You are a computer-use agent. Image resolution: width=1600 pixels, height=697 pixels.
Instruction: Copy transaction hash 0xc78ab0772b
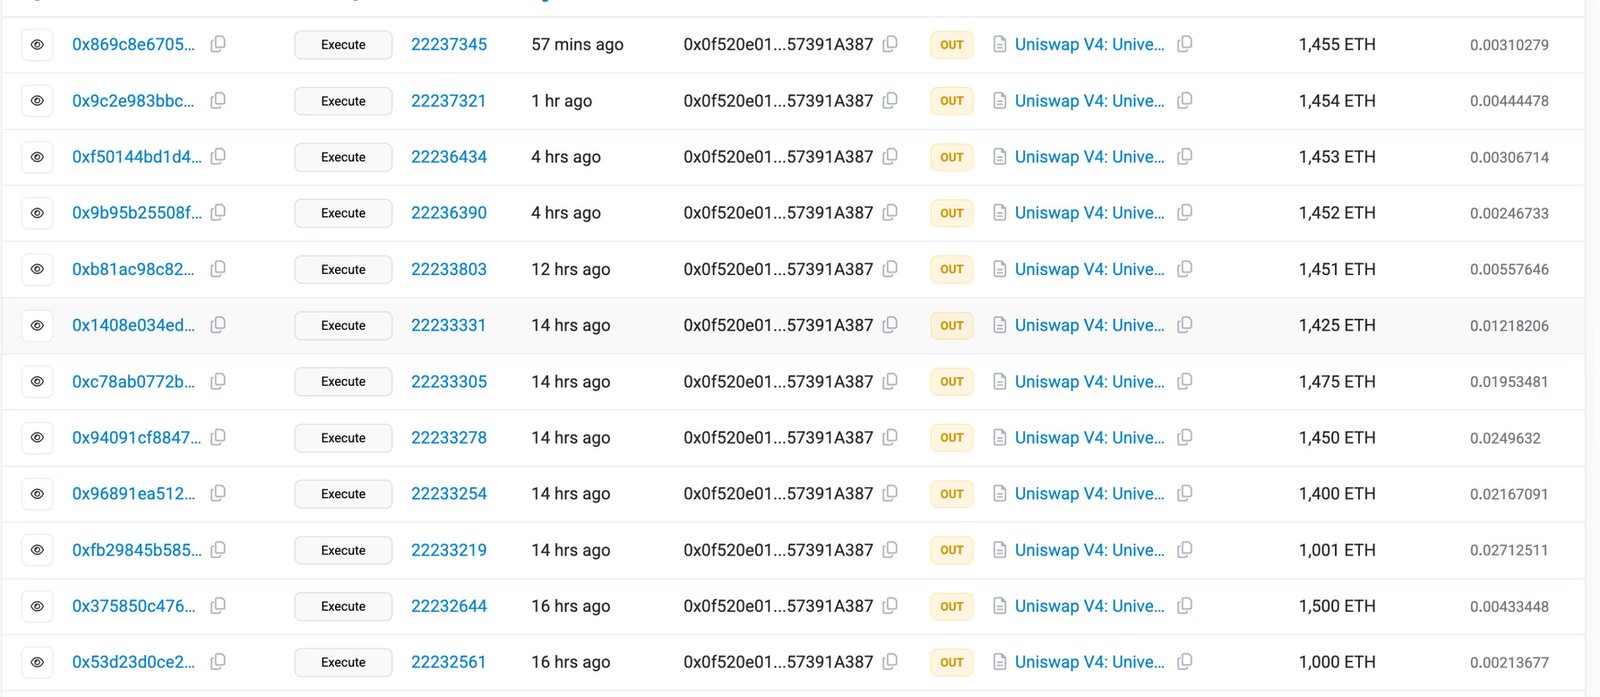(218, 381)
